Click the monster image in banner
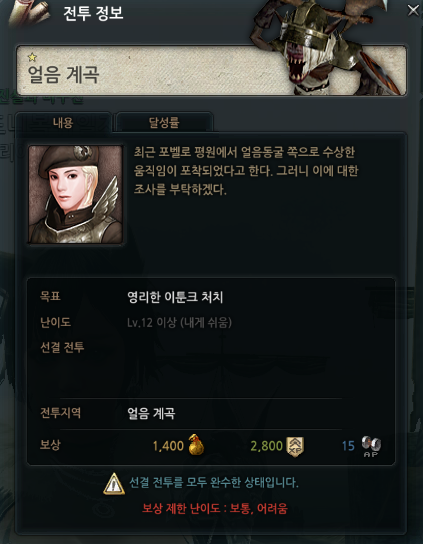 pyautogui.click(x=326, y=49)
